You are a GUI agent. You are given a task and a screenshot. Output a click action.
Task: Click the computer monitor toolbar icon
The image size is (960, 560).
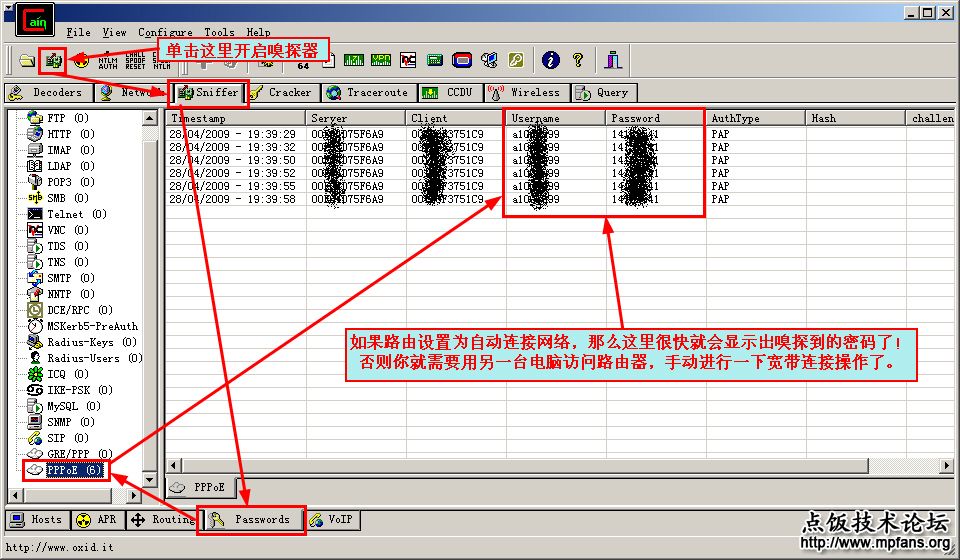(489, 60)
